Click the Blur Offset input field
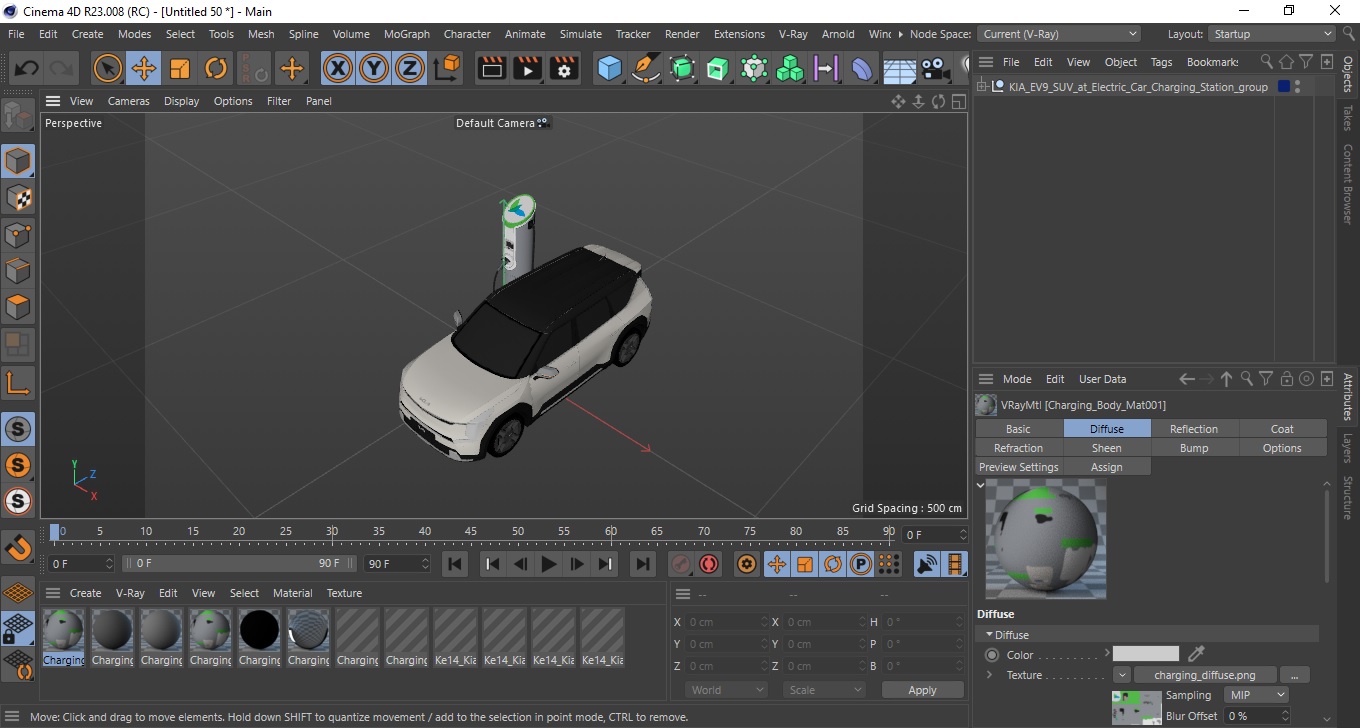This screenshot has height=728, width=1360. click(x=1258, y=716)
